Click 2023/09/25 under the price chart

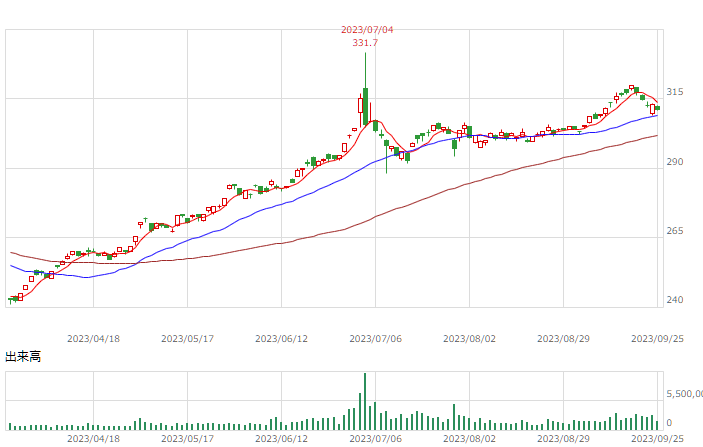pyautogui.click(x=657, y=339)
